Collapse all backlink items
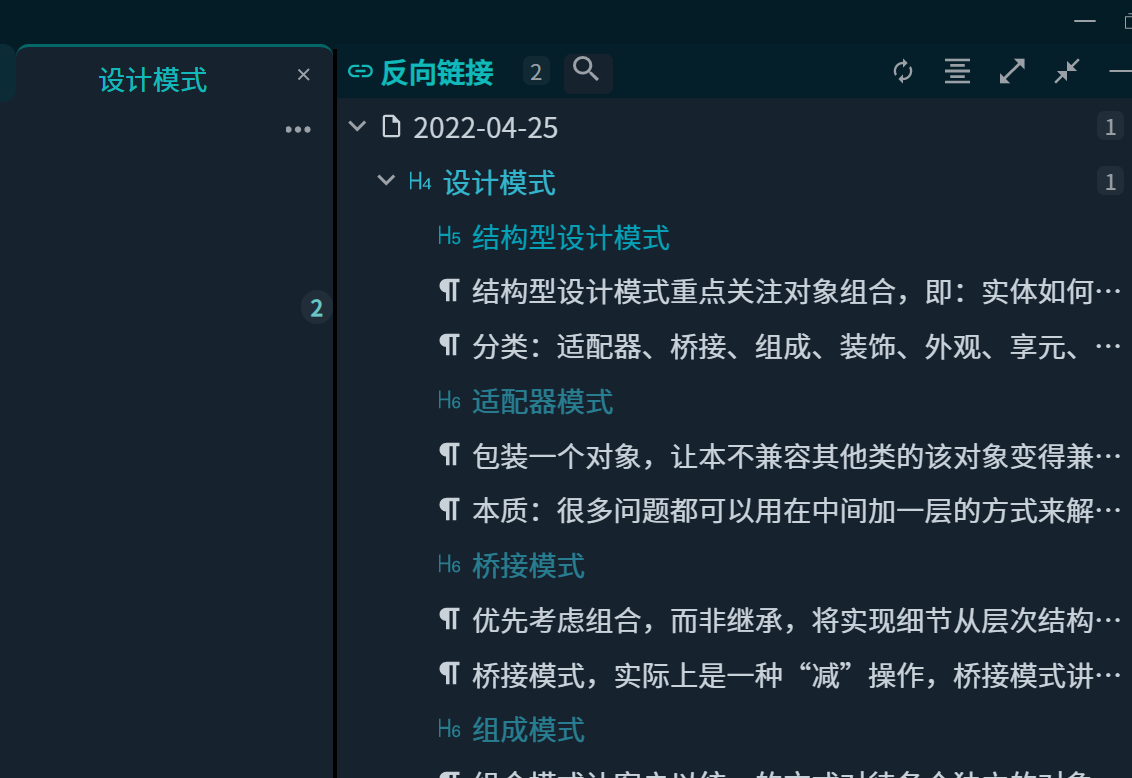 tap(1066, 71)
